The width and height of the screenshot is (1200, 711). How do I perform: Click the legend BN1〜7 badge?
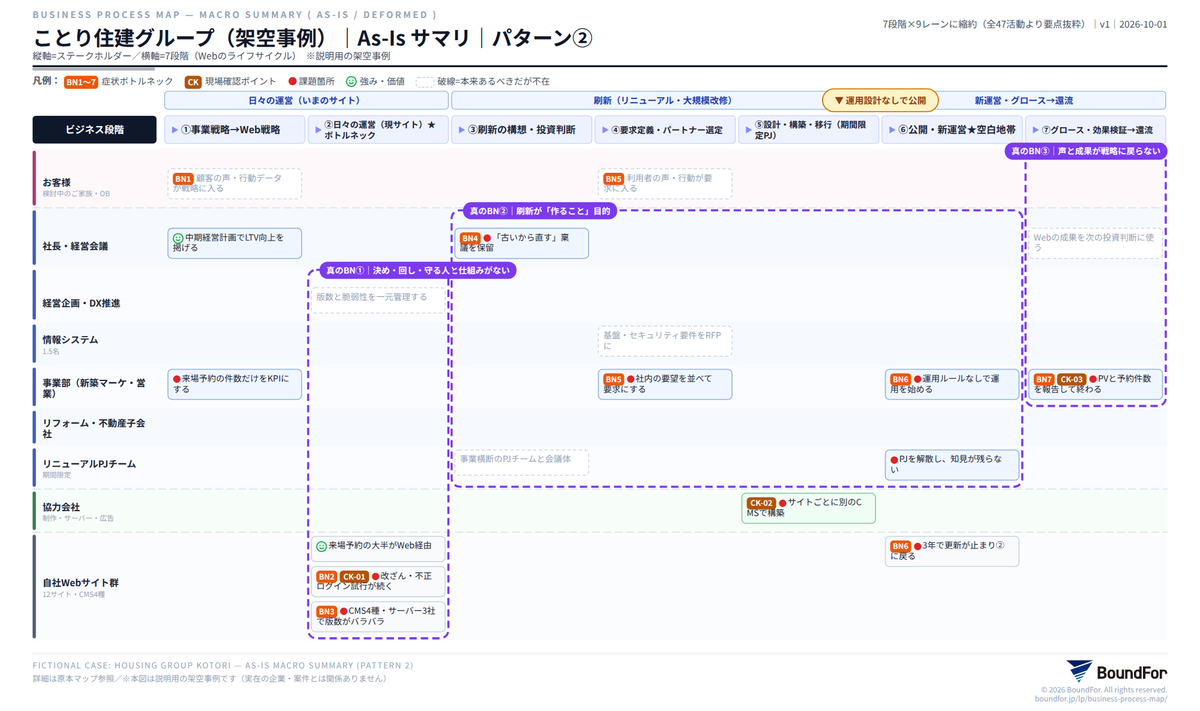pyautogui.click(x=81, y=82)
